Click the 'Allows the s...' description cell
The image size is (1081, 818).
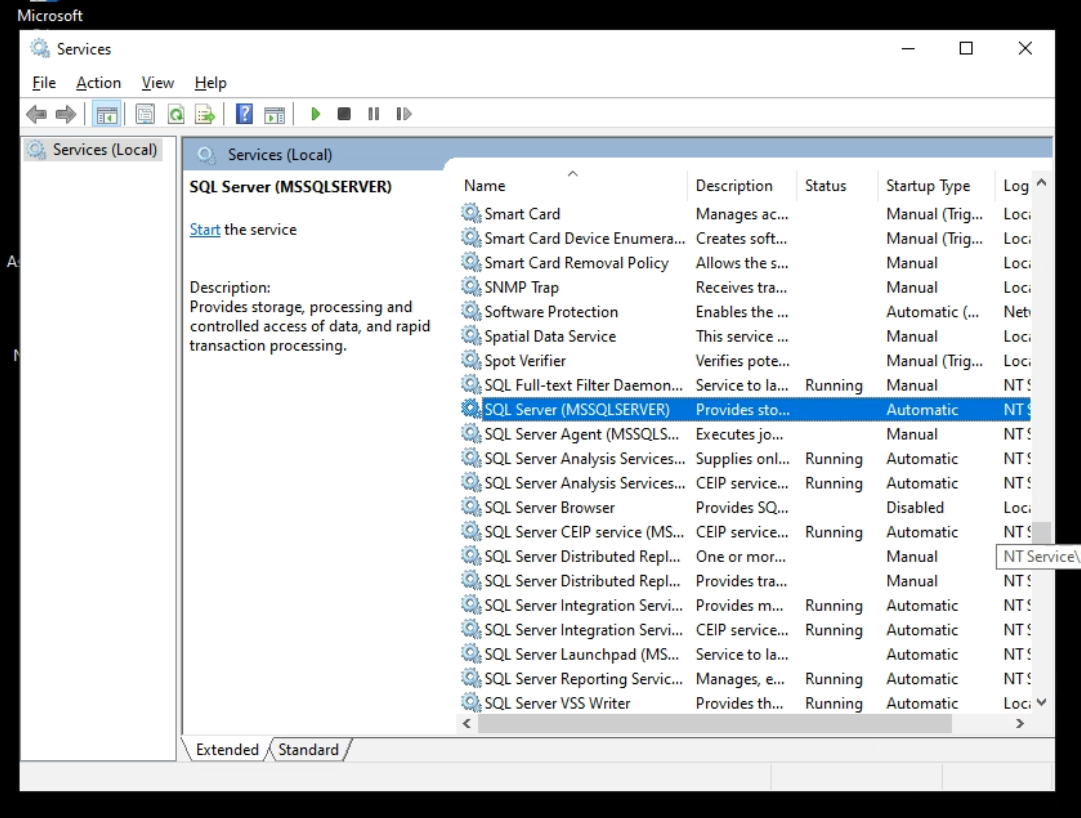pyautogui.click(x=742, y=263)
